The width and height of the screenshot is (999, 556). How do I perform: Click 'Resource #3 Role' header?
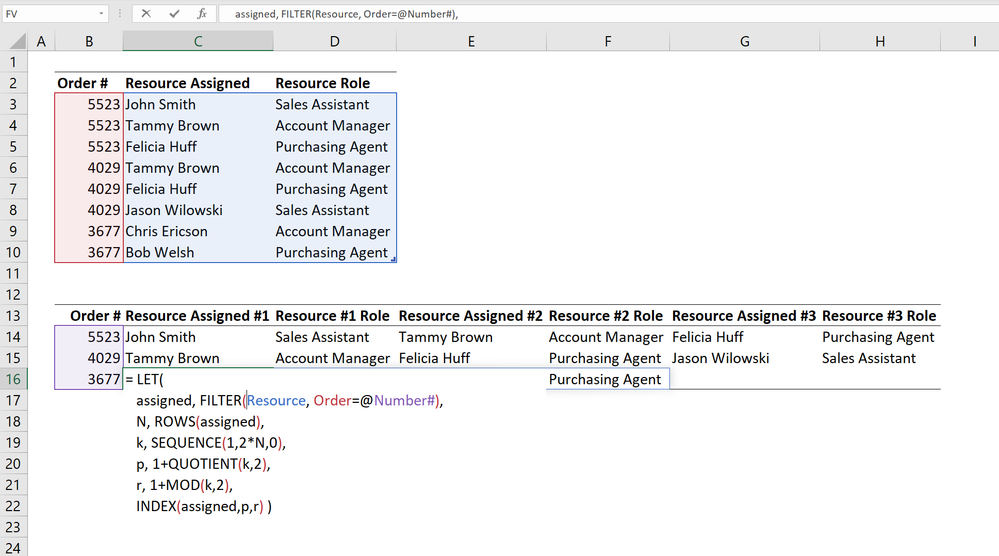click(x=879, y=316)
